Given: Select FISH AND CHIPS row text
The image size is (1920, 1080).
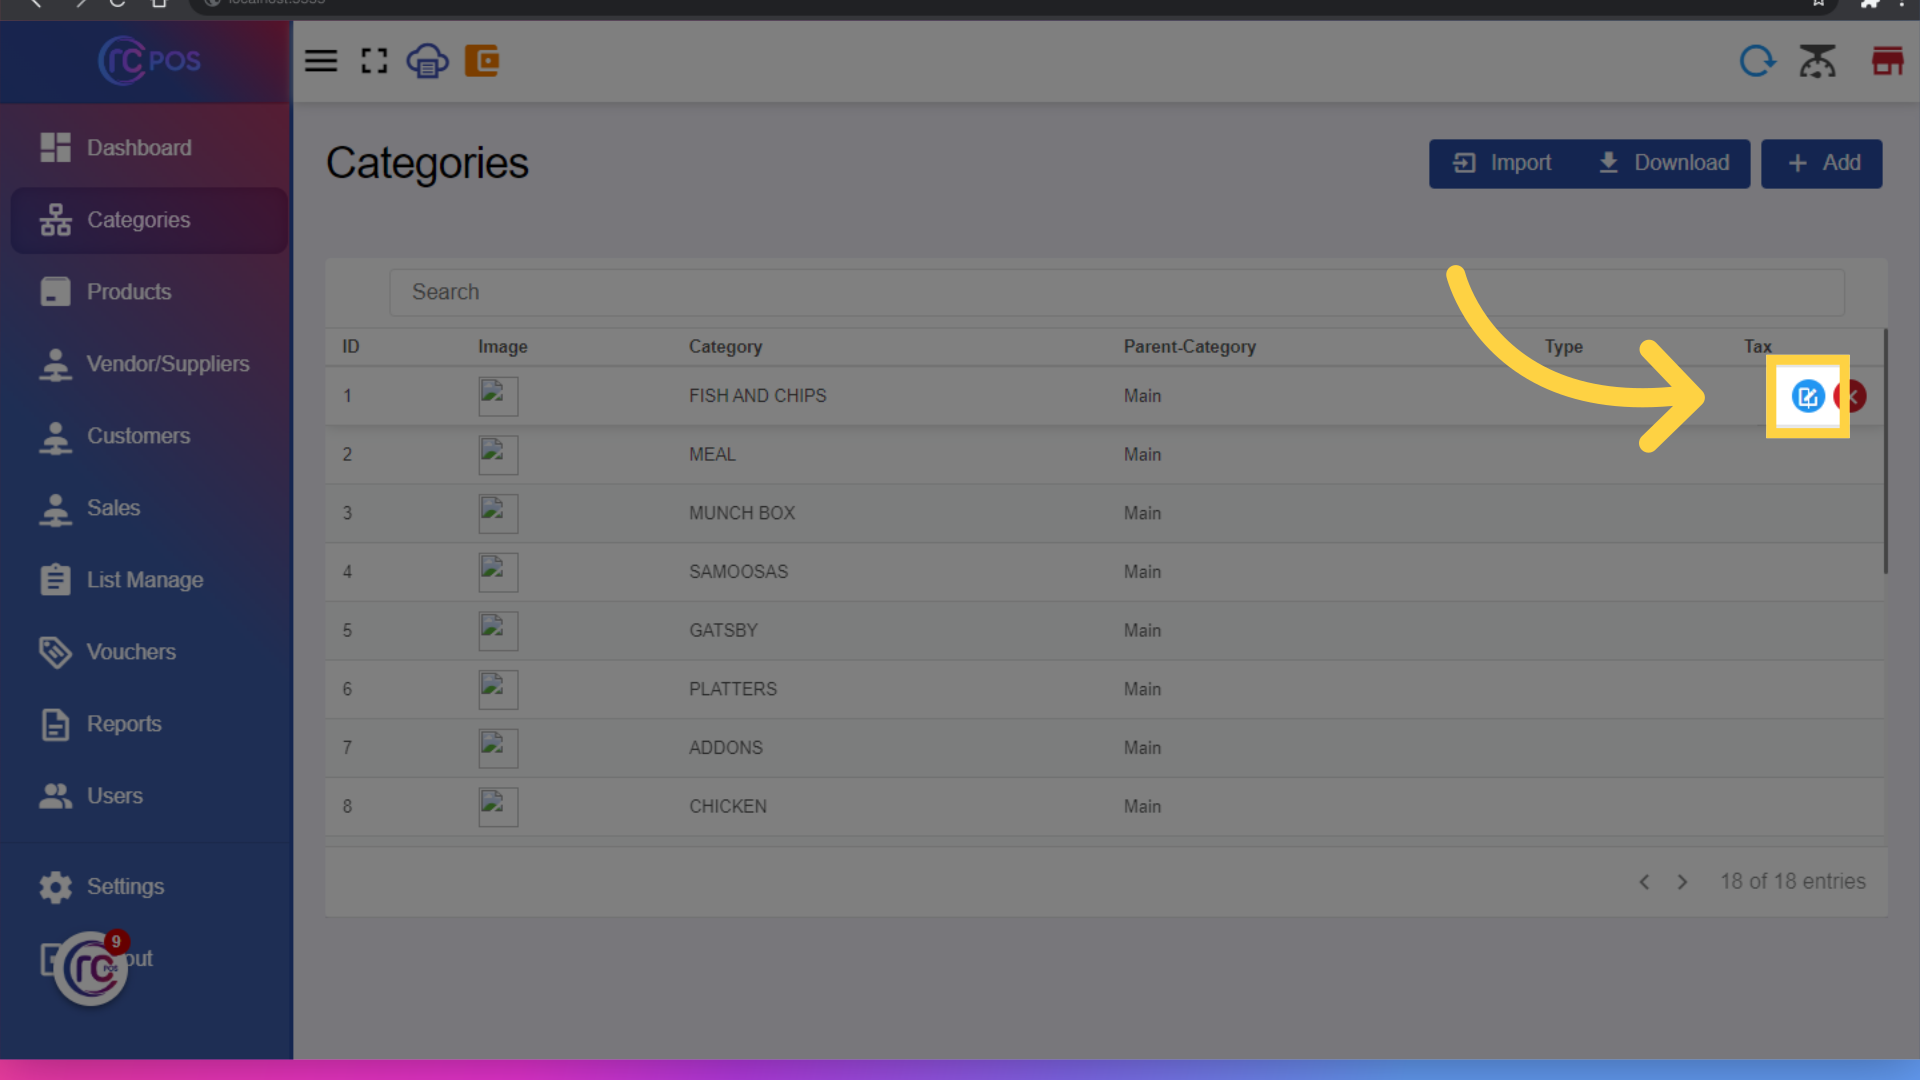Looking at the screenshot, I should pyautogui.click(x=757, y=396).
